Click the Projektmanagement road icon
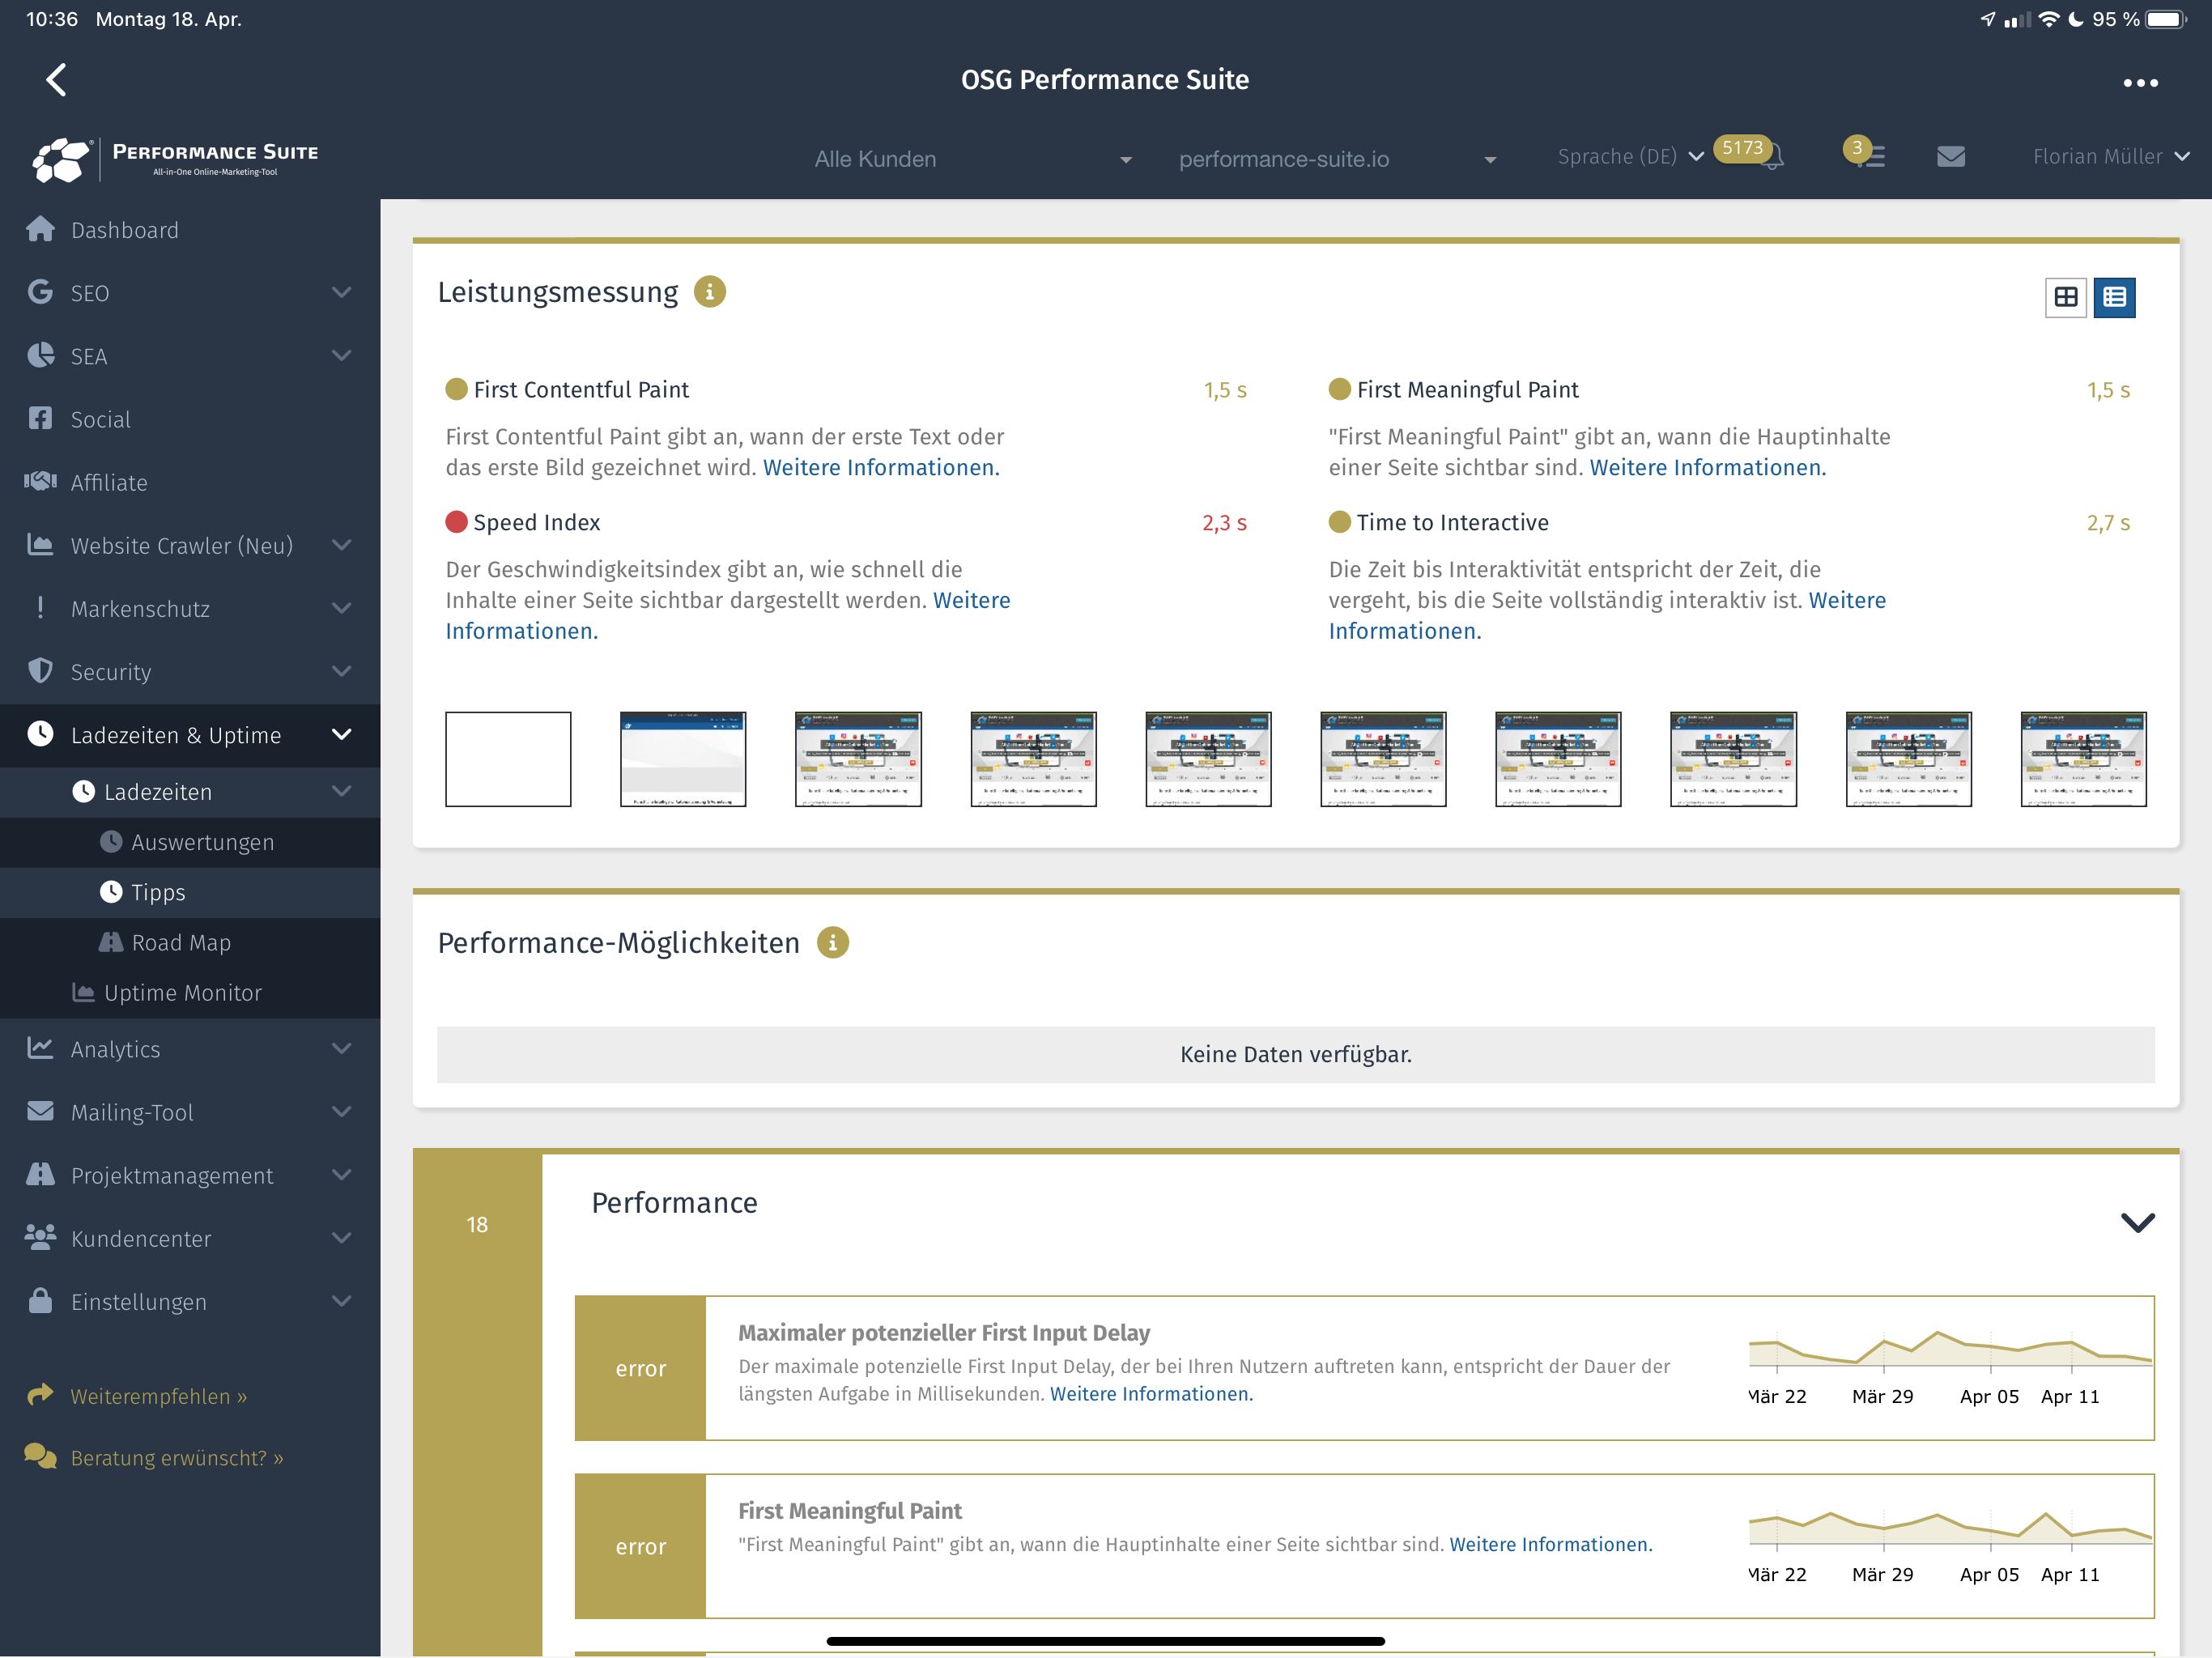This screenshot has height=1658, width=2212. (40, 1174)
